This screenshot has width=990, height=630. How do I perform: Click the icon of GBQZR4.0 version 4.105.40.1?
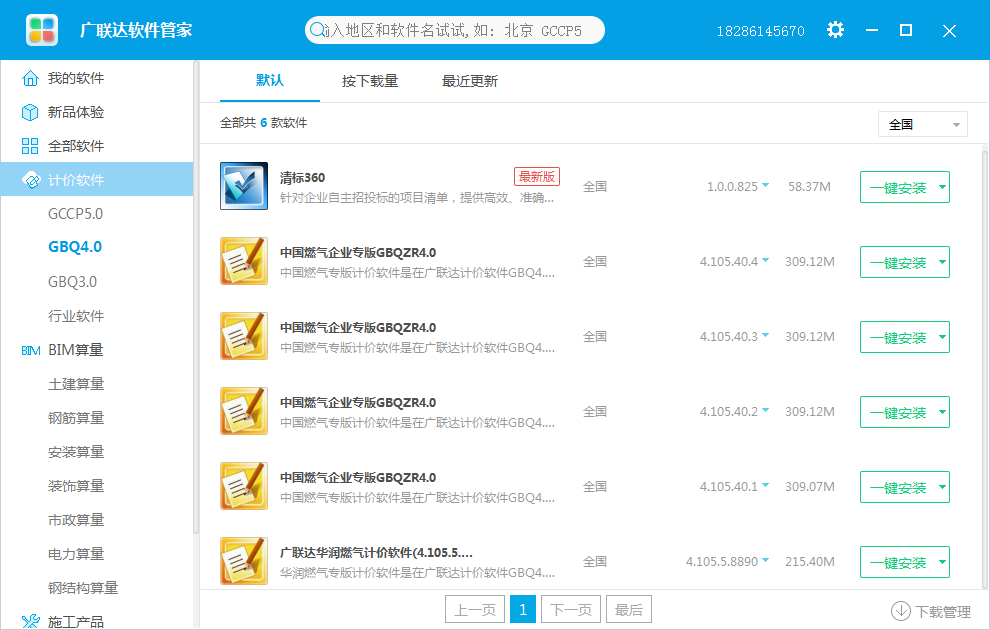tap(244, 486)
